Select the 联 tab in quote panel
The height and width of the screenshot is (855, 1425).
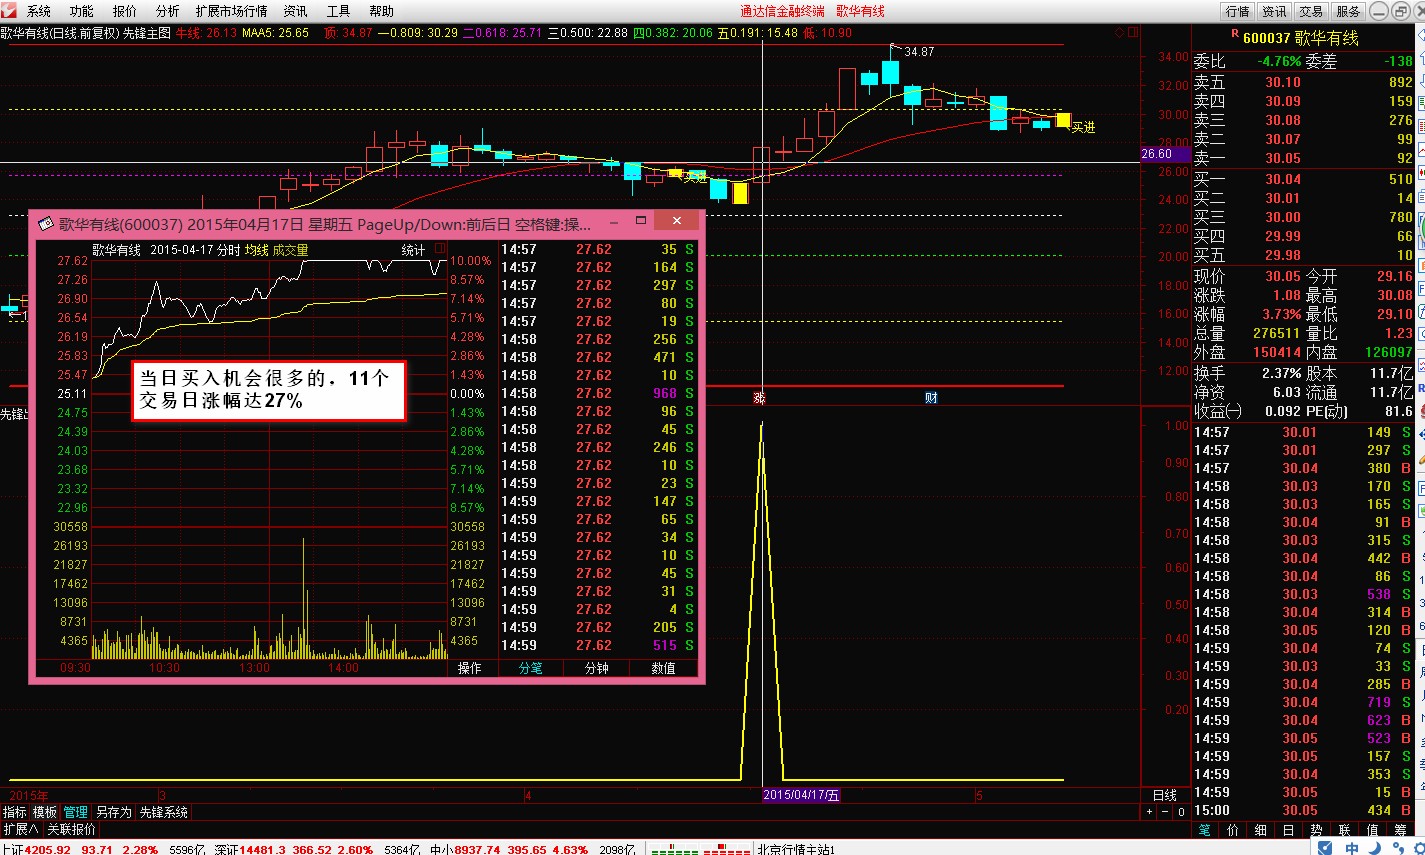tap(1345, 830)
